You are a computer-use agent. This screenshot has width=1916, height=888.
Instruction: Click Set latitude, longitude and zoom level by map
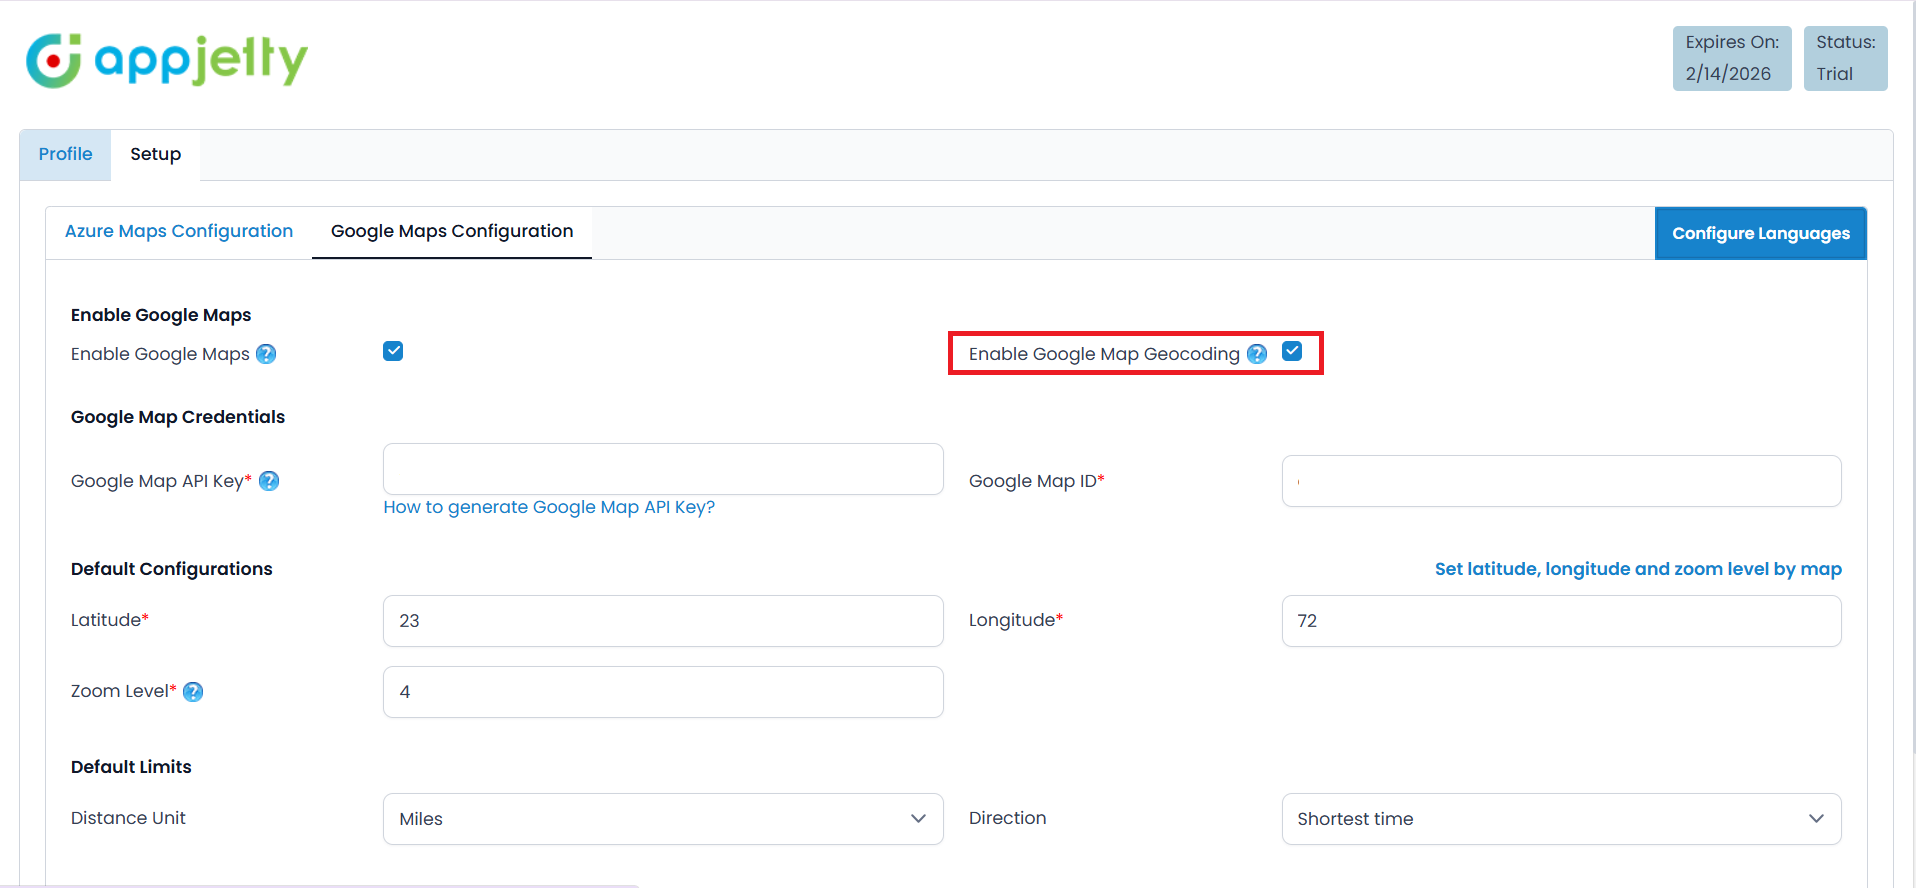1637,569
